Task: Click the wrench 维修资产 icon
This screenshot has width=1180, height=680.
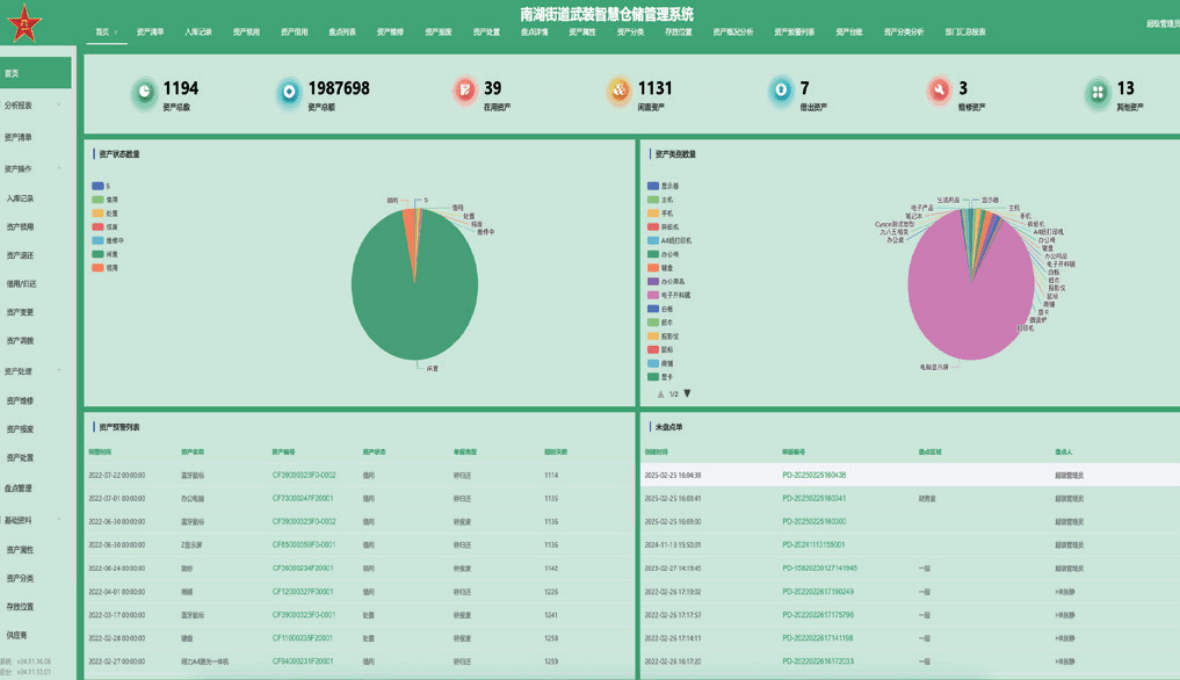Action: pos(938,92)
